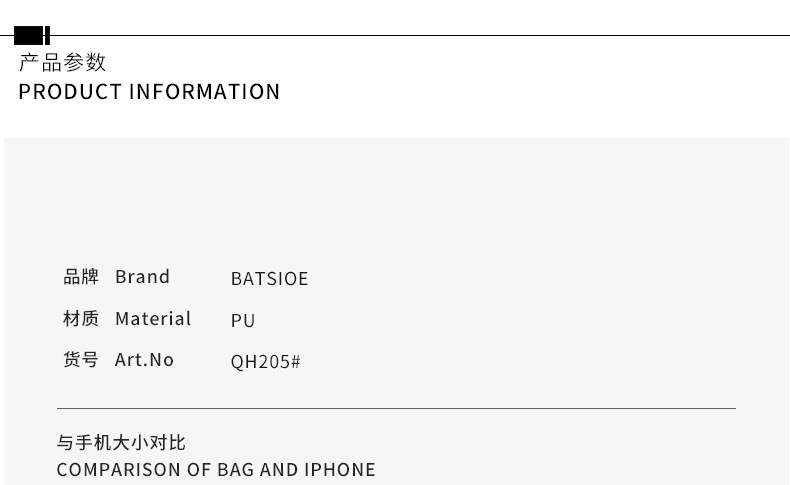Select the BATSIOE brand value
Screen dimensions: 790x485
(x=269, y=279)
